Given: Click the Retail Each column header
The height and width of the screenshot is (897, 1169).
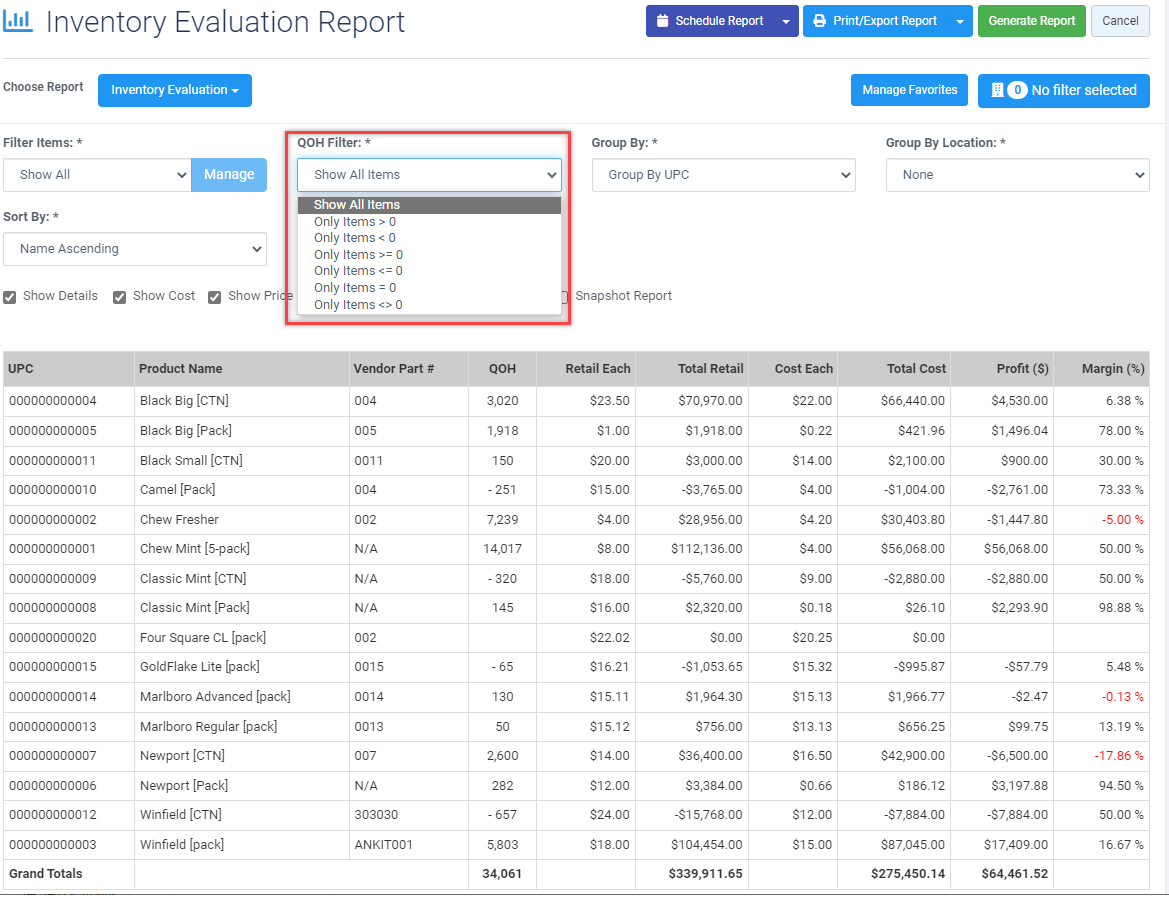Looking at the screenshot, I should 586,369.
